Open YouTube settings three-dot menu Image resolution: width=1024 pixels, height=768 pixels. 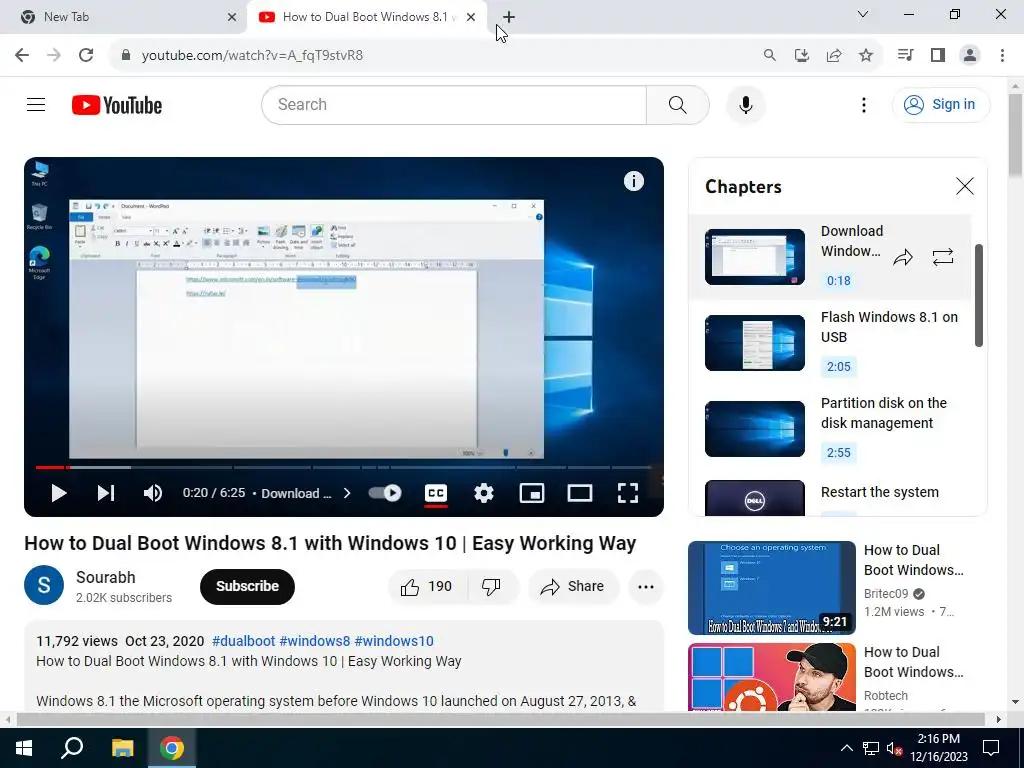(863, 104)
